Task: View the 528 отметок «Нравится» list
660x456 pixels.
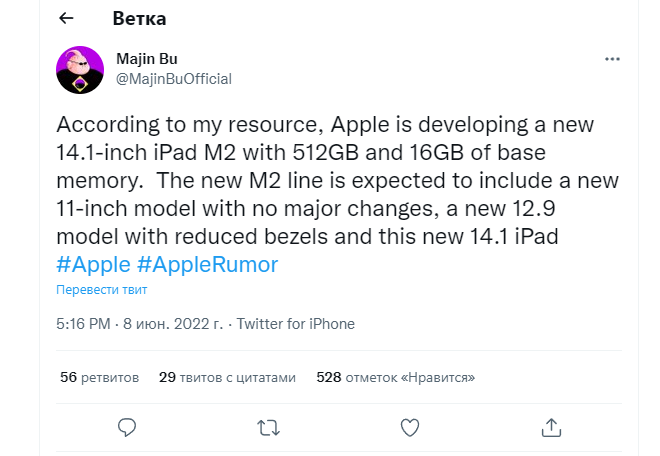Action: [x=395, y=377]
